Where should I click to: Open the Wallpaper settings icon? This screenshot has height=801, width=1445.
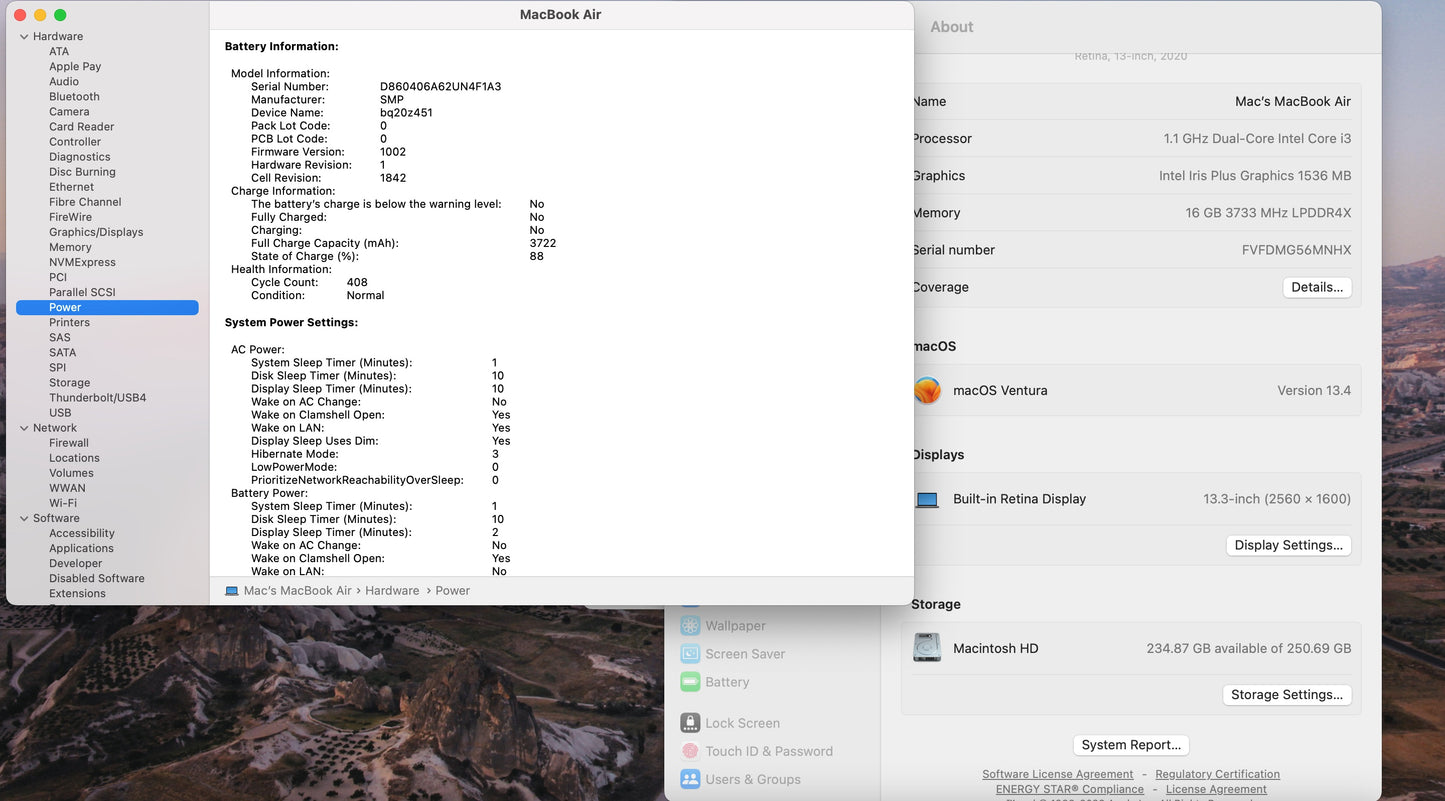click(690, 626)
